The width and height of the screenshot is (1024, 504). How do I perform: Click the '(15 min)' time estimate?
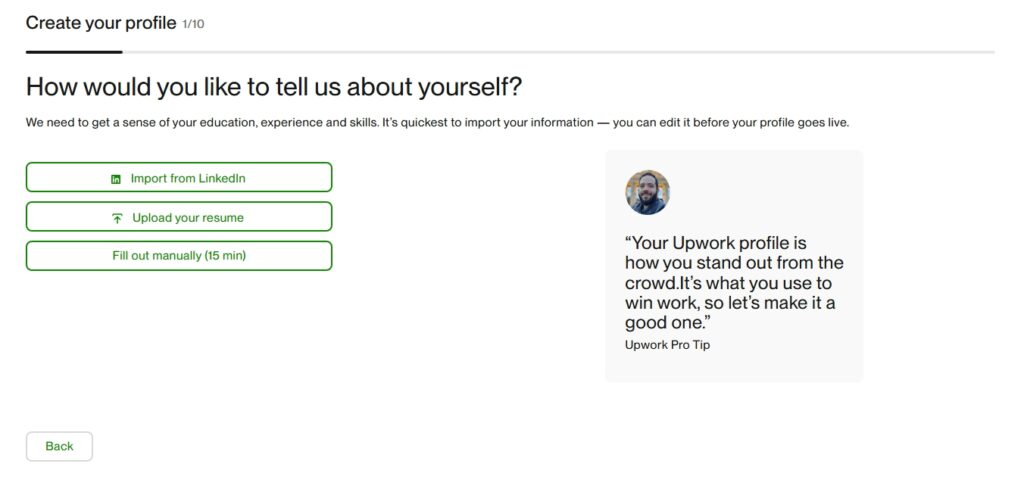225,256
